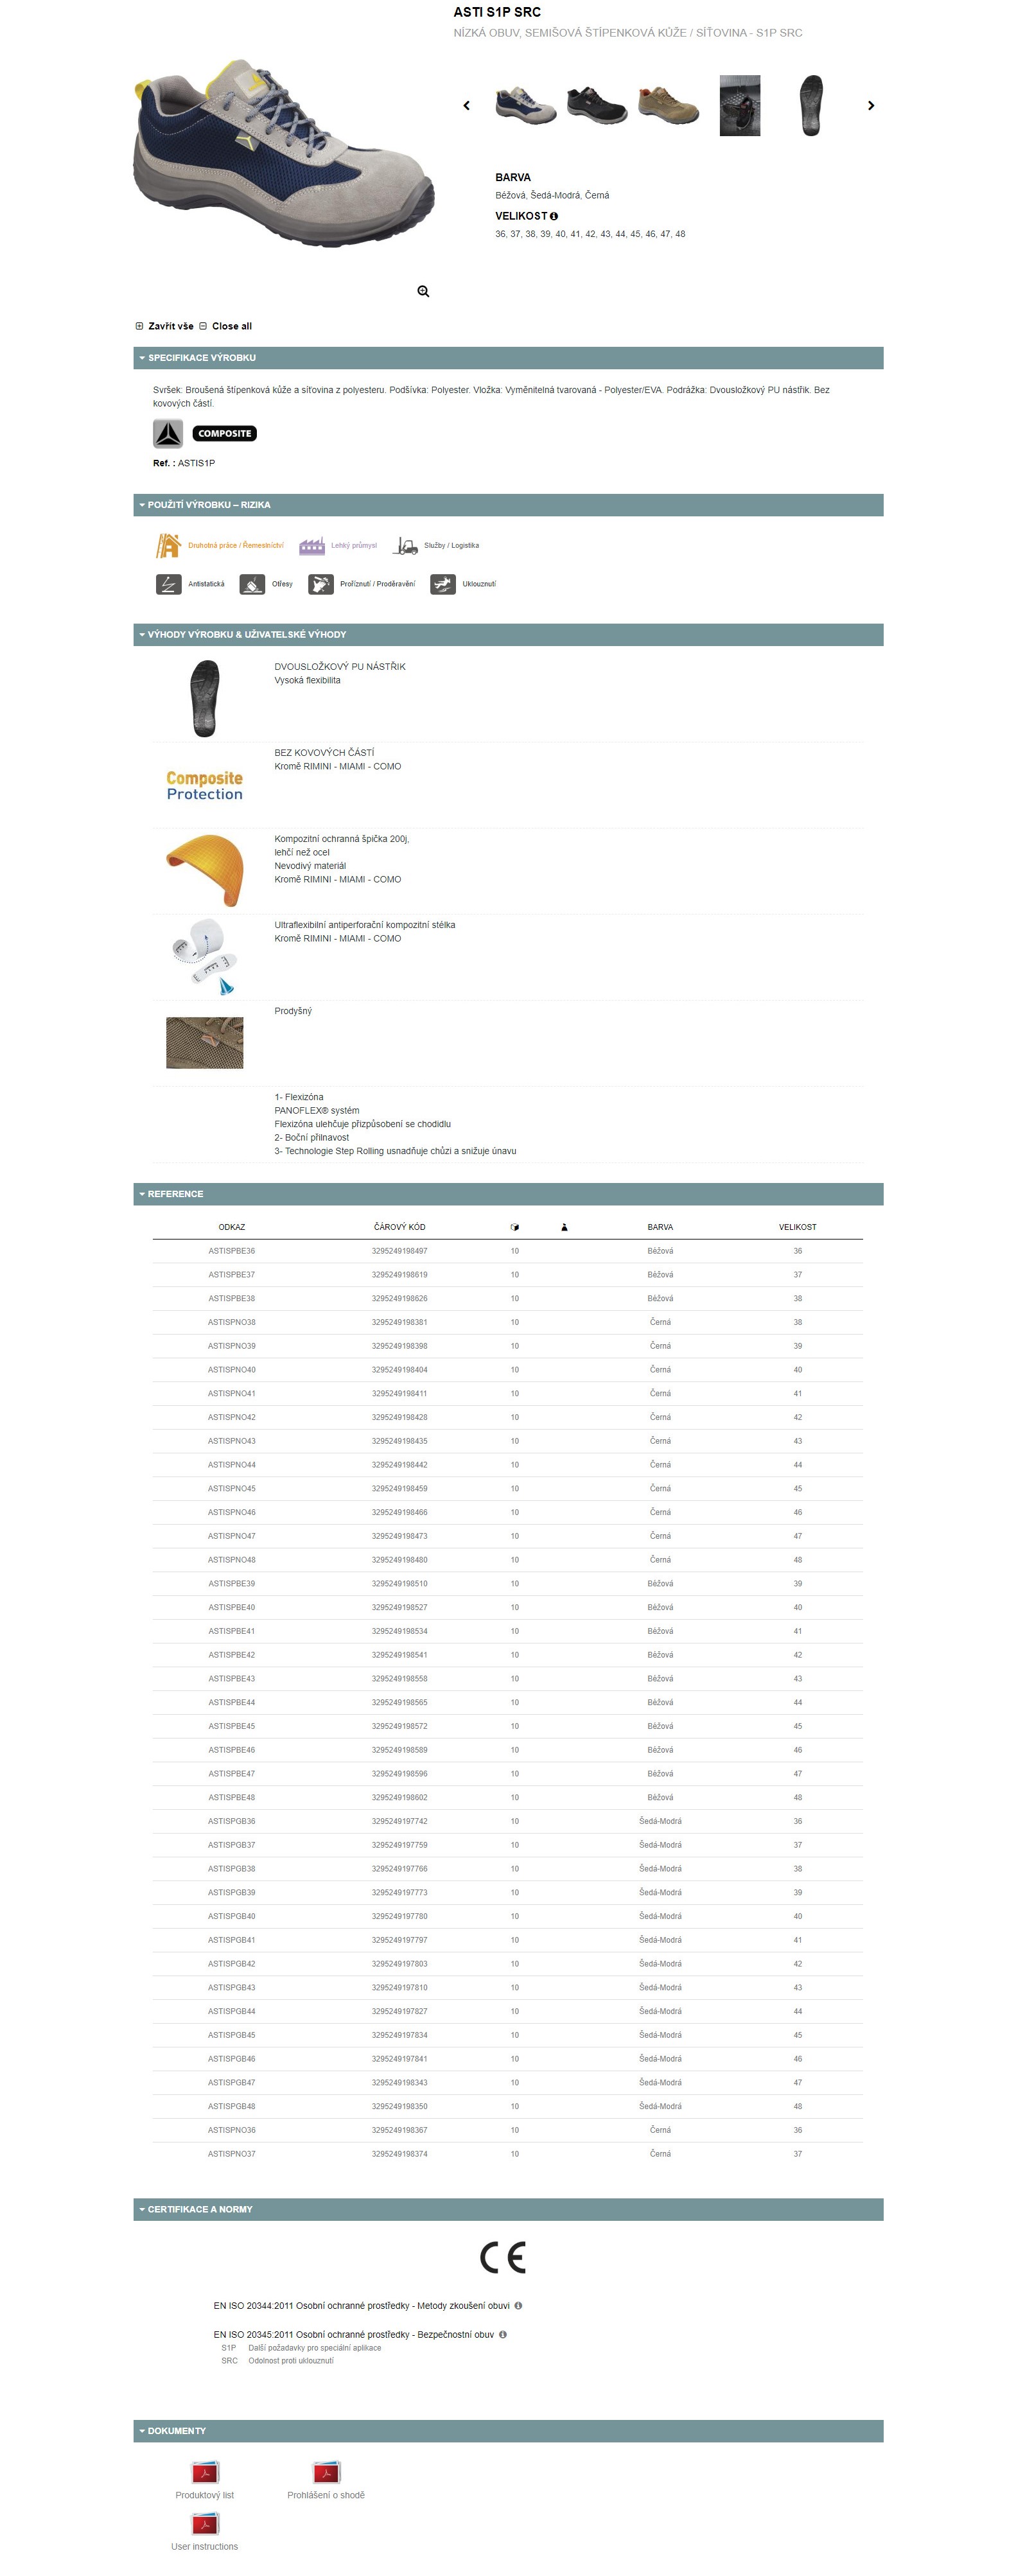Click info icon beside EN ISO 20344:2011
The image size is (1016, 2576).
(518, 2306)
